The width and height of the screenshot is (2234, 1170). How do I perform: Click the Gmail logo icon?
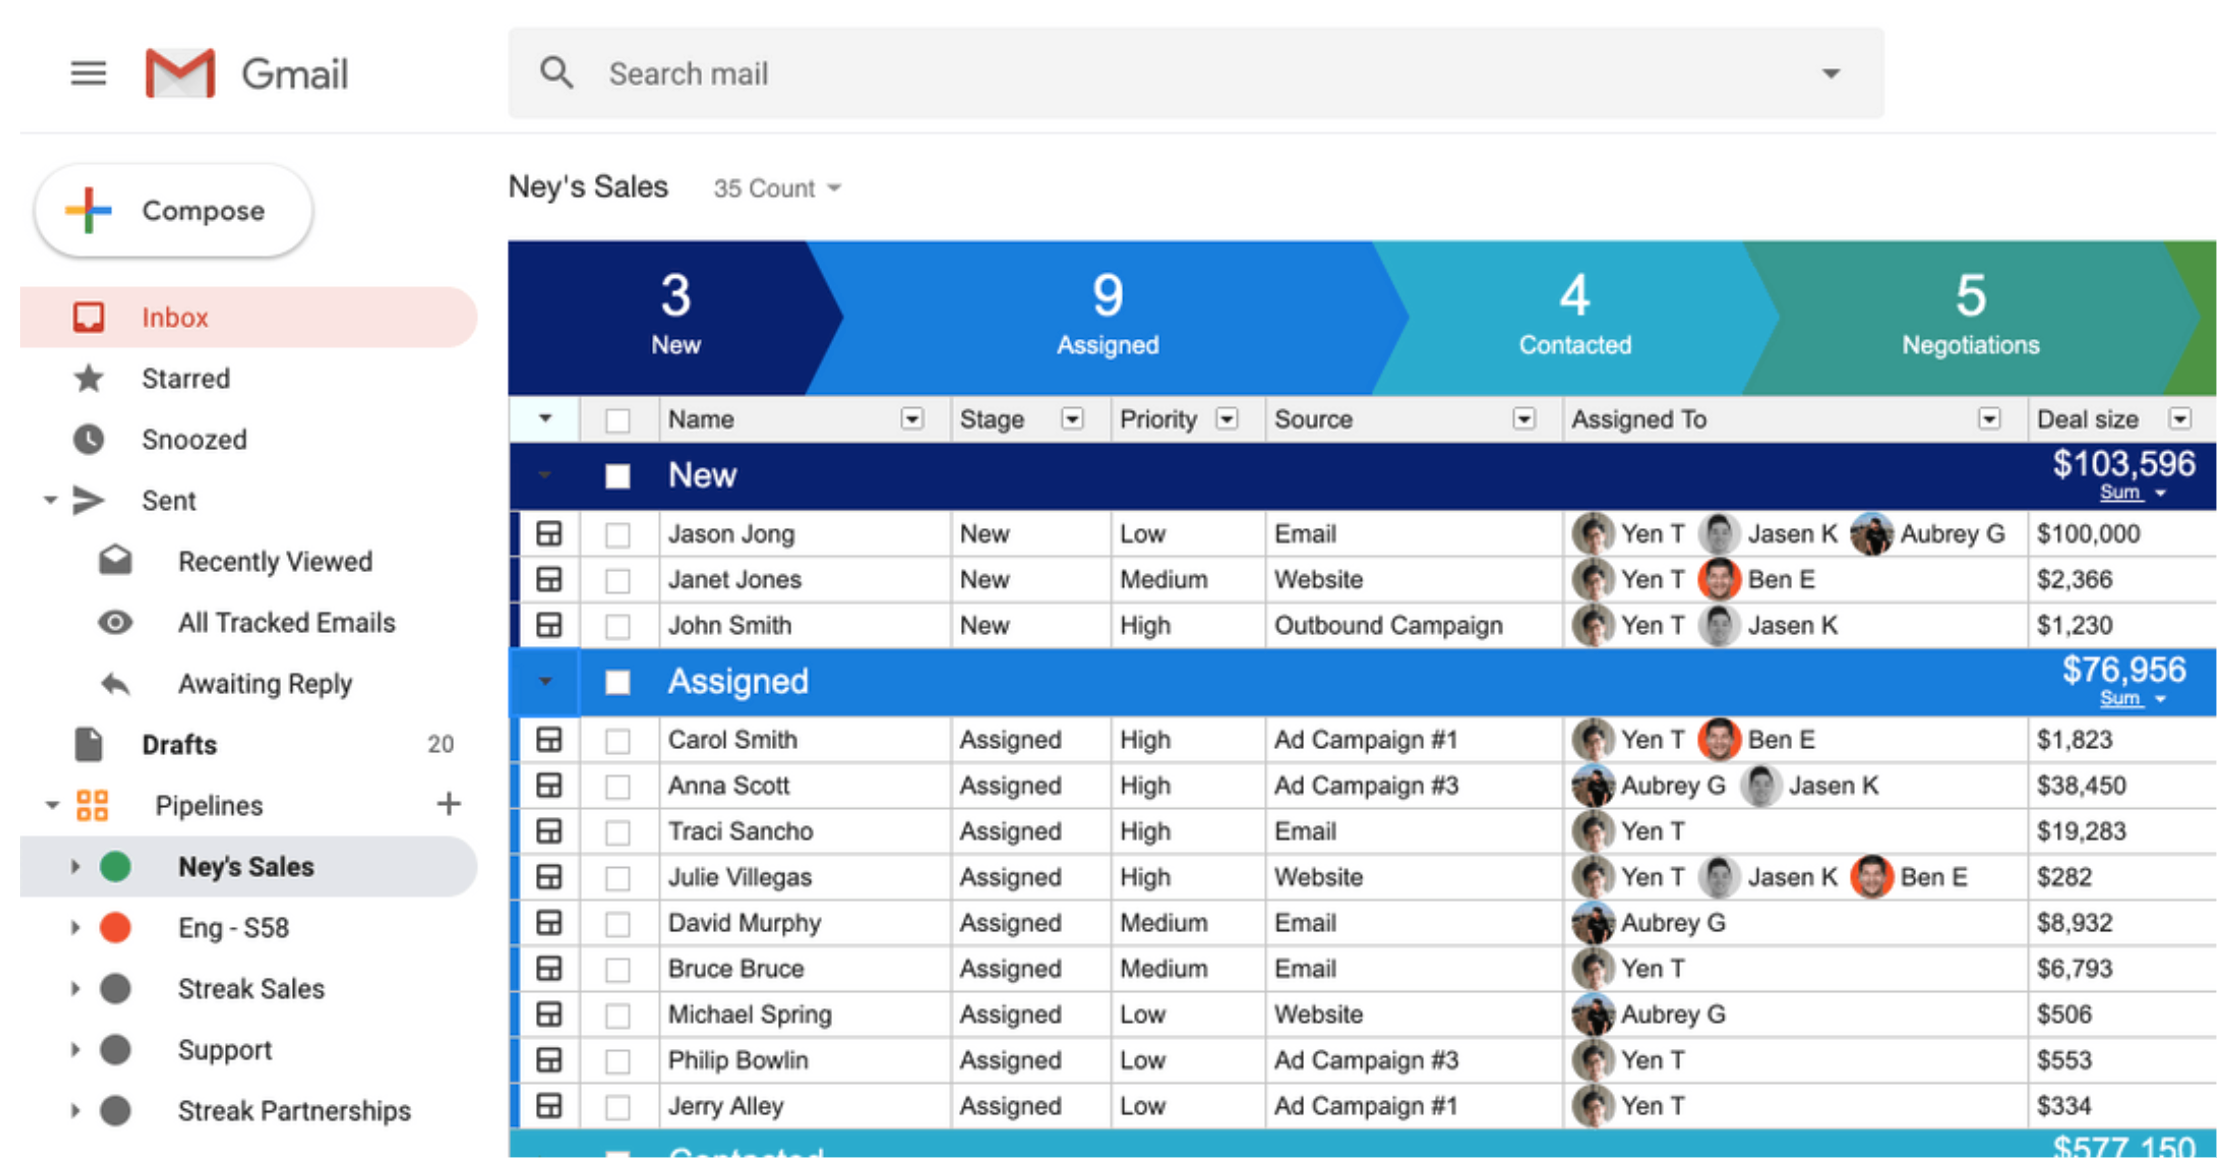180,73
